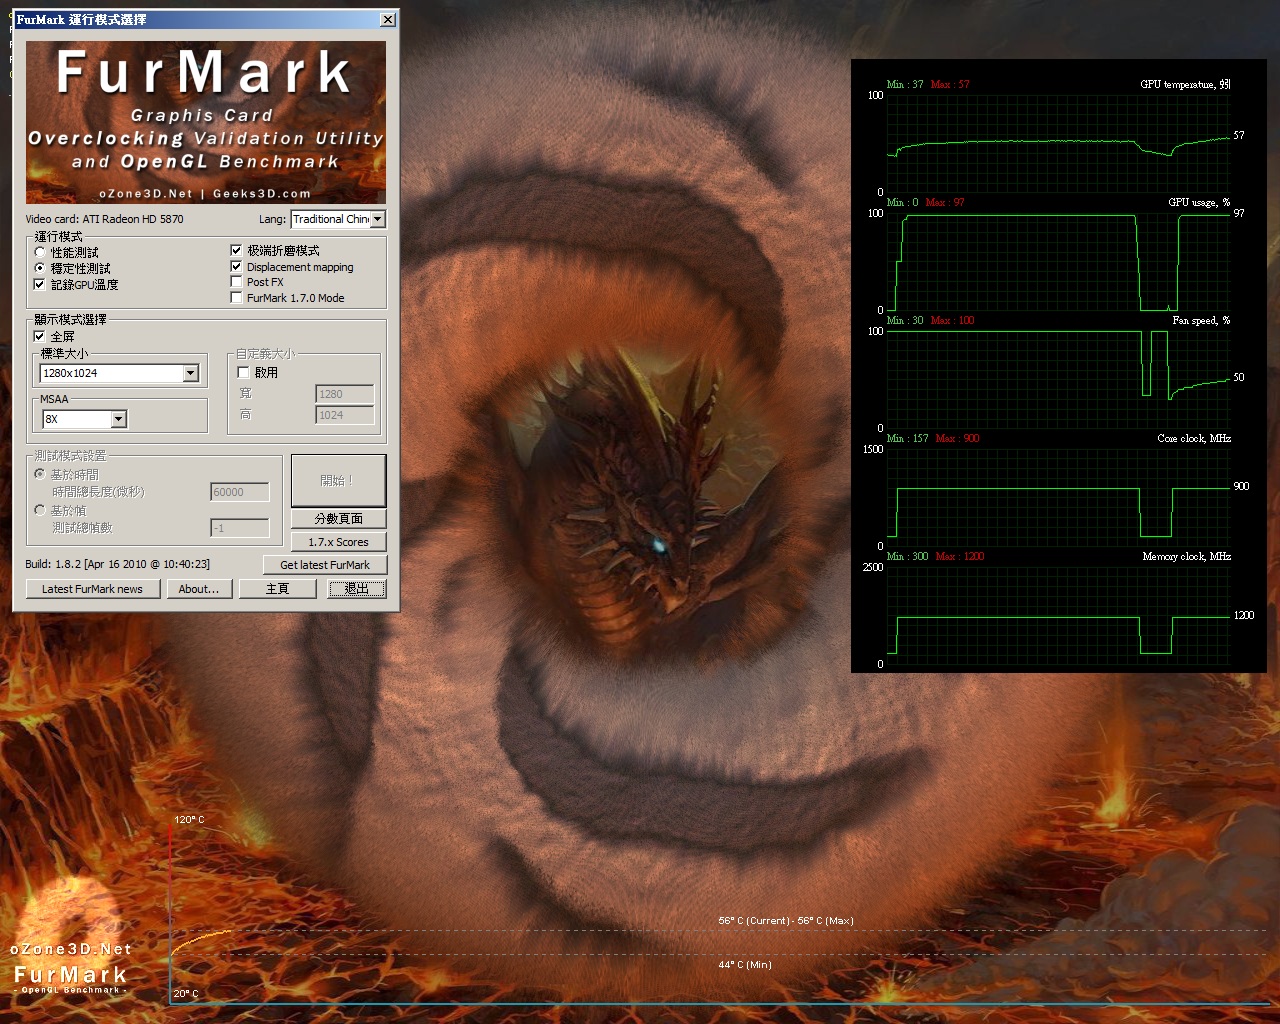Click the 退出 exit button
This screenshot has height=1024, width=1280.
click(x=357, y=589)
